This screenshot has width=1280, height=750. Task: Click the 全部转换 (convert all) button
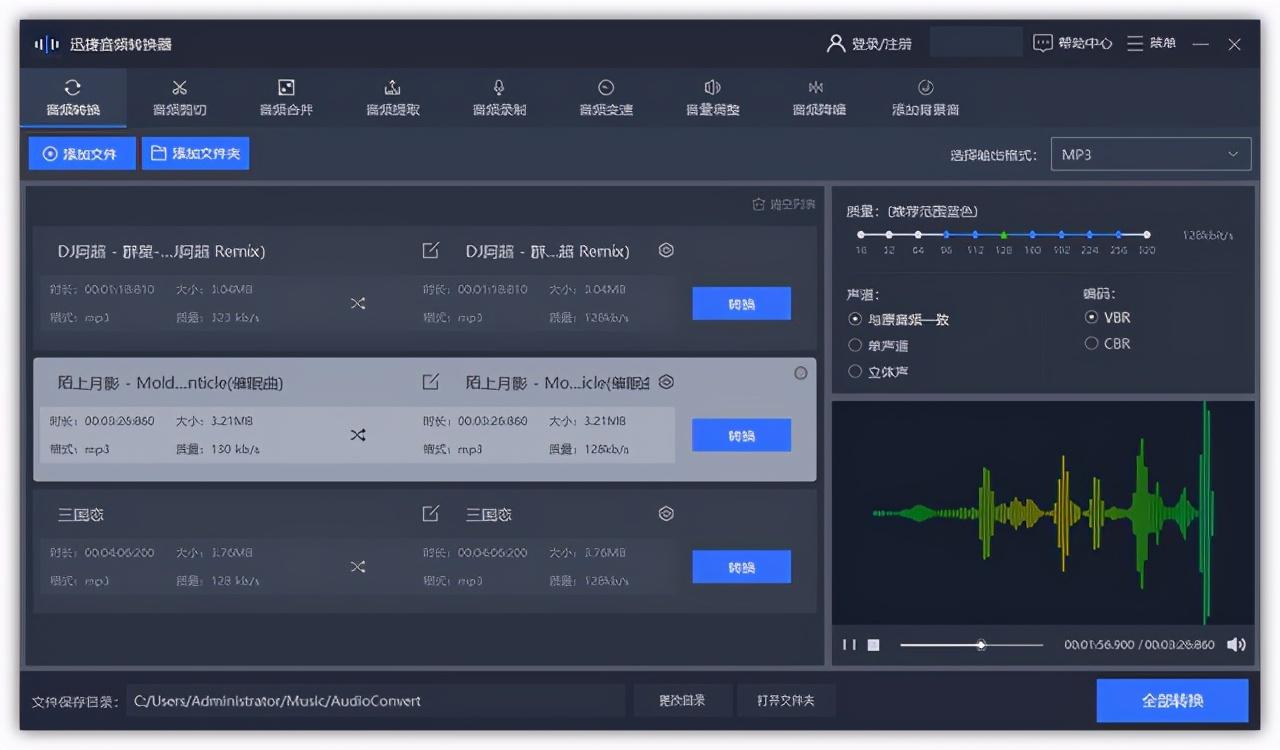[x=1173, y=700]
